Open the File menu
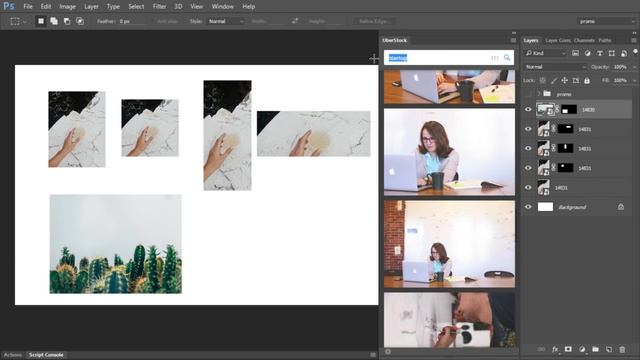This screenshot has height=360, width=640. click(x=28, y=7)
